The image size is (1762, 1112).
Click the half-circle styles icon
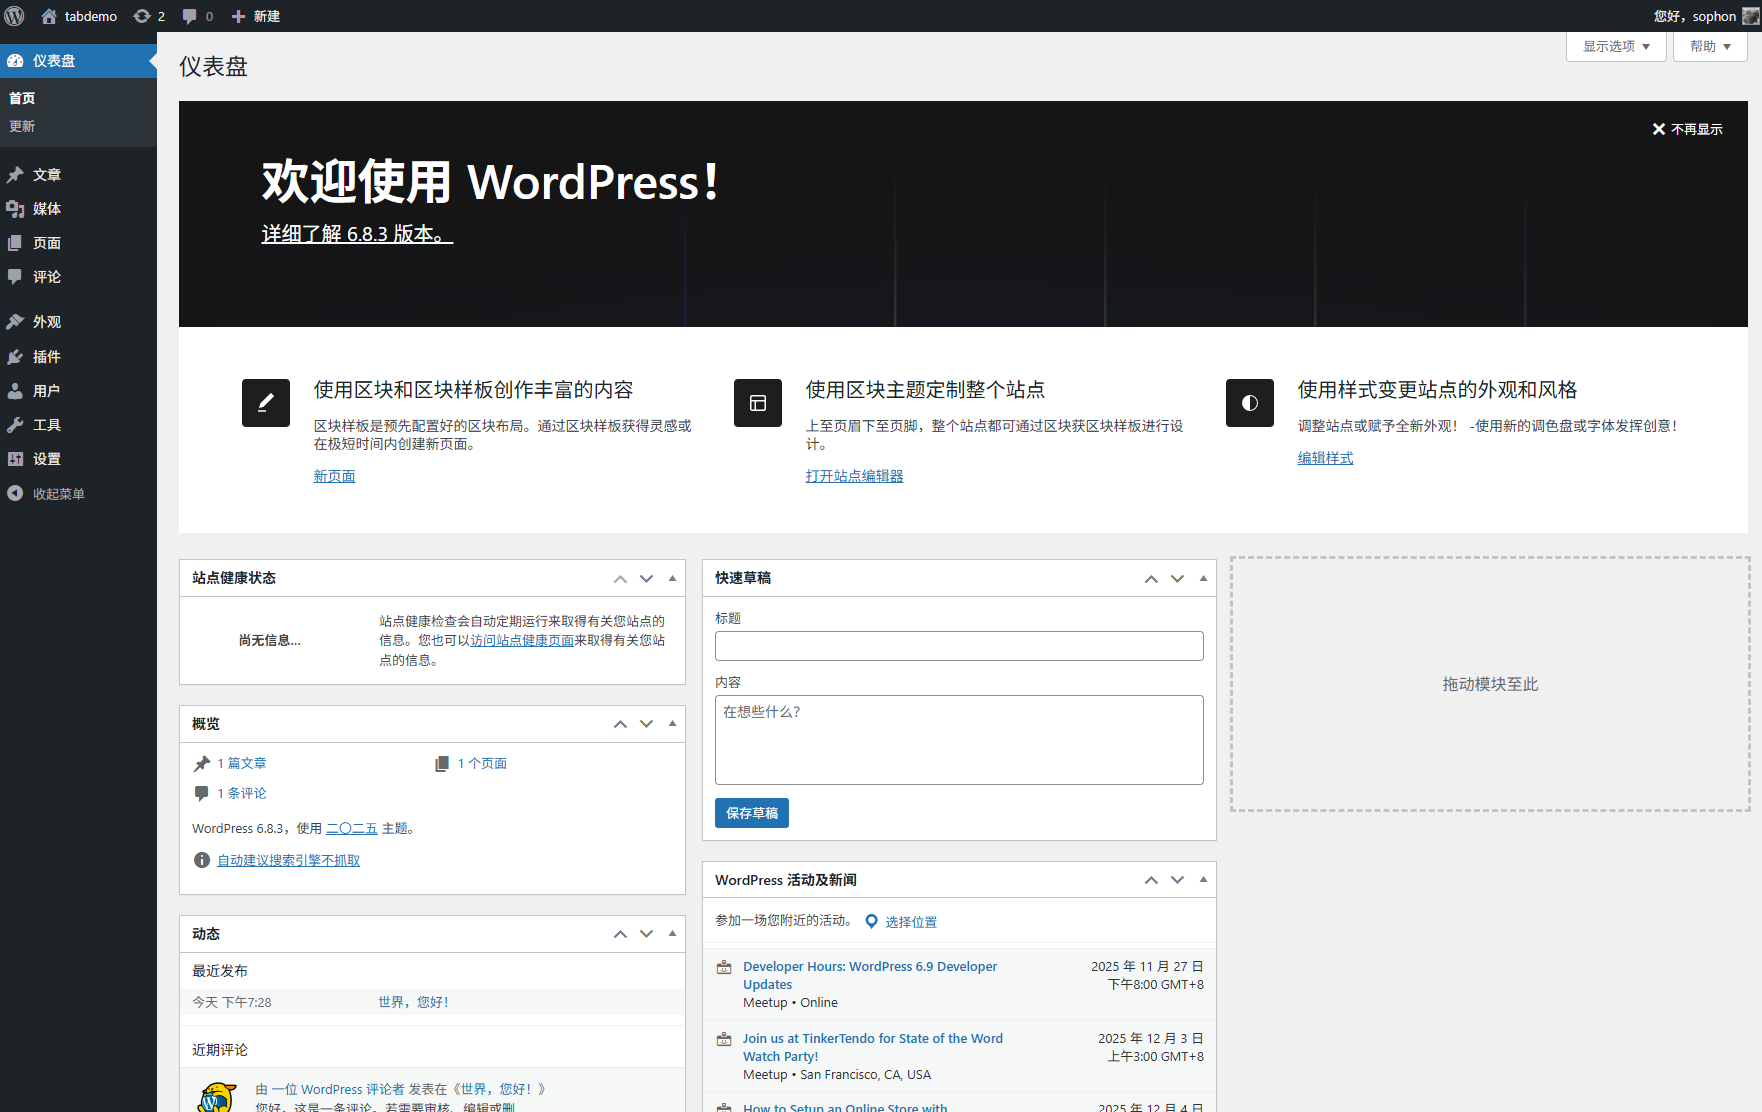pyautogui.click(x=1250, y=403)
